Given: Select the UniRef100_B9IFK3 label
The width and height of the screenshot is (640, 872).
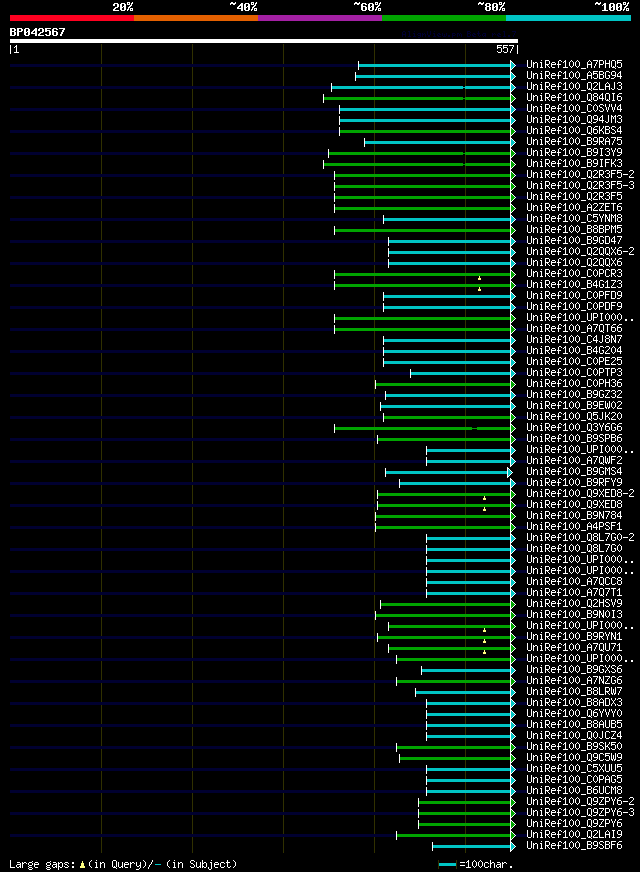Looking at the screenshot, I should coord(574,164).
